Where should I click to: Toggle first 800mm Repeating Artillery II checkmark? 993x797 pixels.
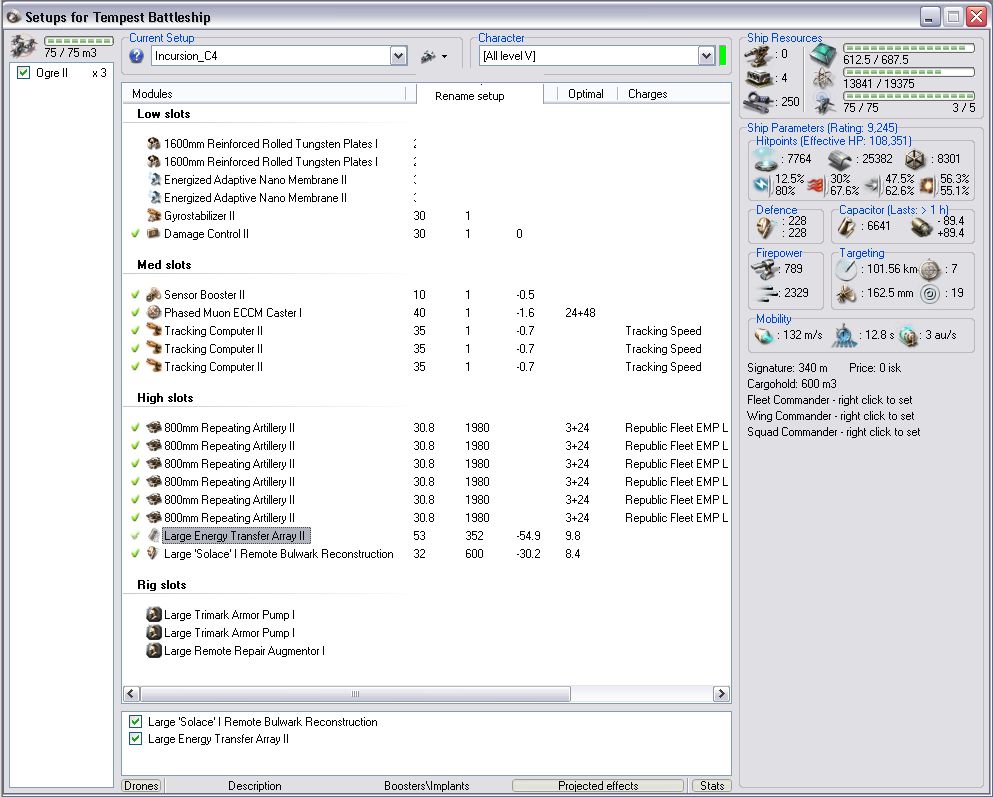pyautogui.click(x=135, y=428)
